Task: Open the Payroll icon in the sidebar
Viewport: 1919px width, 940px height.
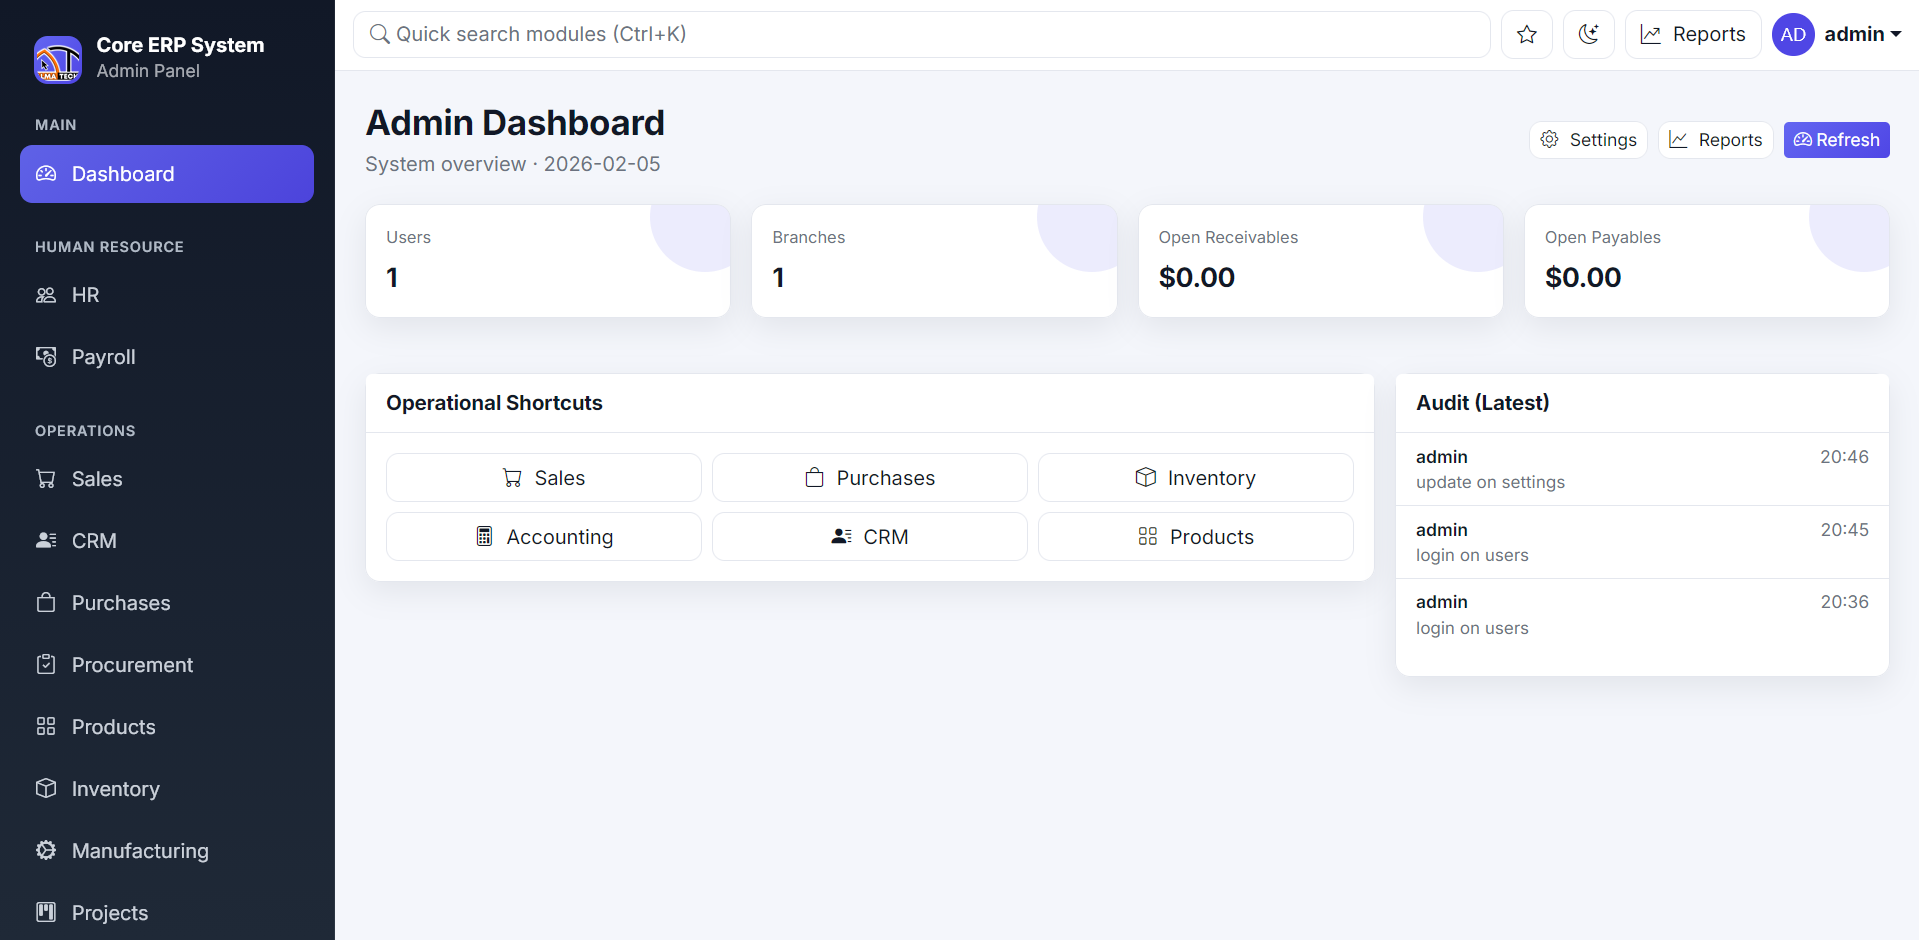Action: pos(45,357)
